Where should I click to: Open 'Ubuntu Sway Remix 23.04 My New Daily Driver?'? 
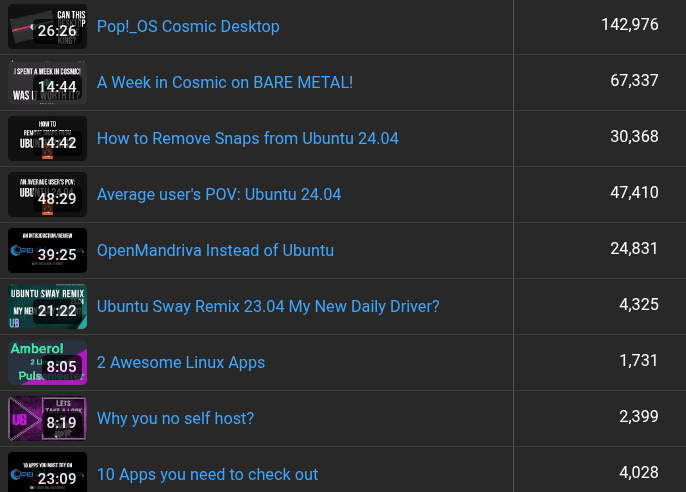pyautogui.click(x=268, y=306)
